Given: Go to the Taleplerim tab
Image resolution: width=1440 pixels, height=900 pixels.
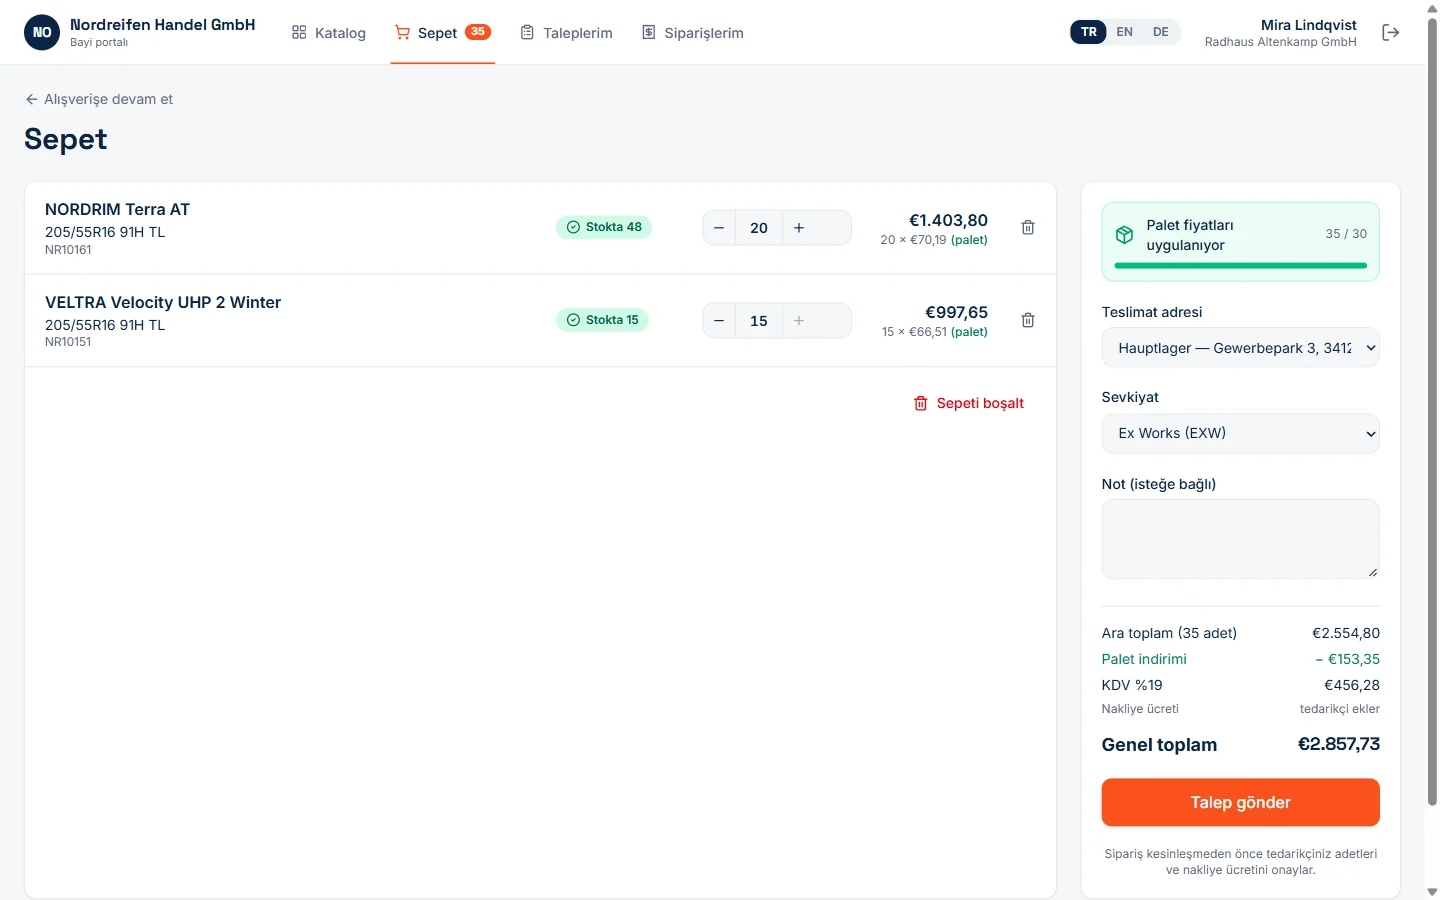Looking at the screenshot, I should 567,33.
